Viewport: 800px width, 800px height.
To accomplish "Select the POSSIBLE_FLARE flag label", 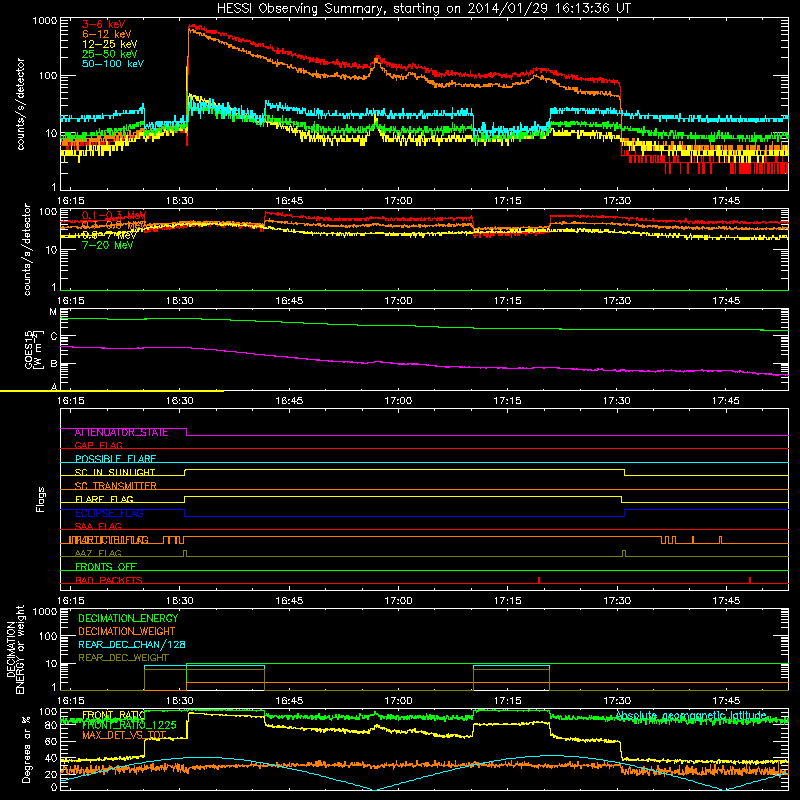I will 115,459.
